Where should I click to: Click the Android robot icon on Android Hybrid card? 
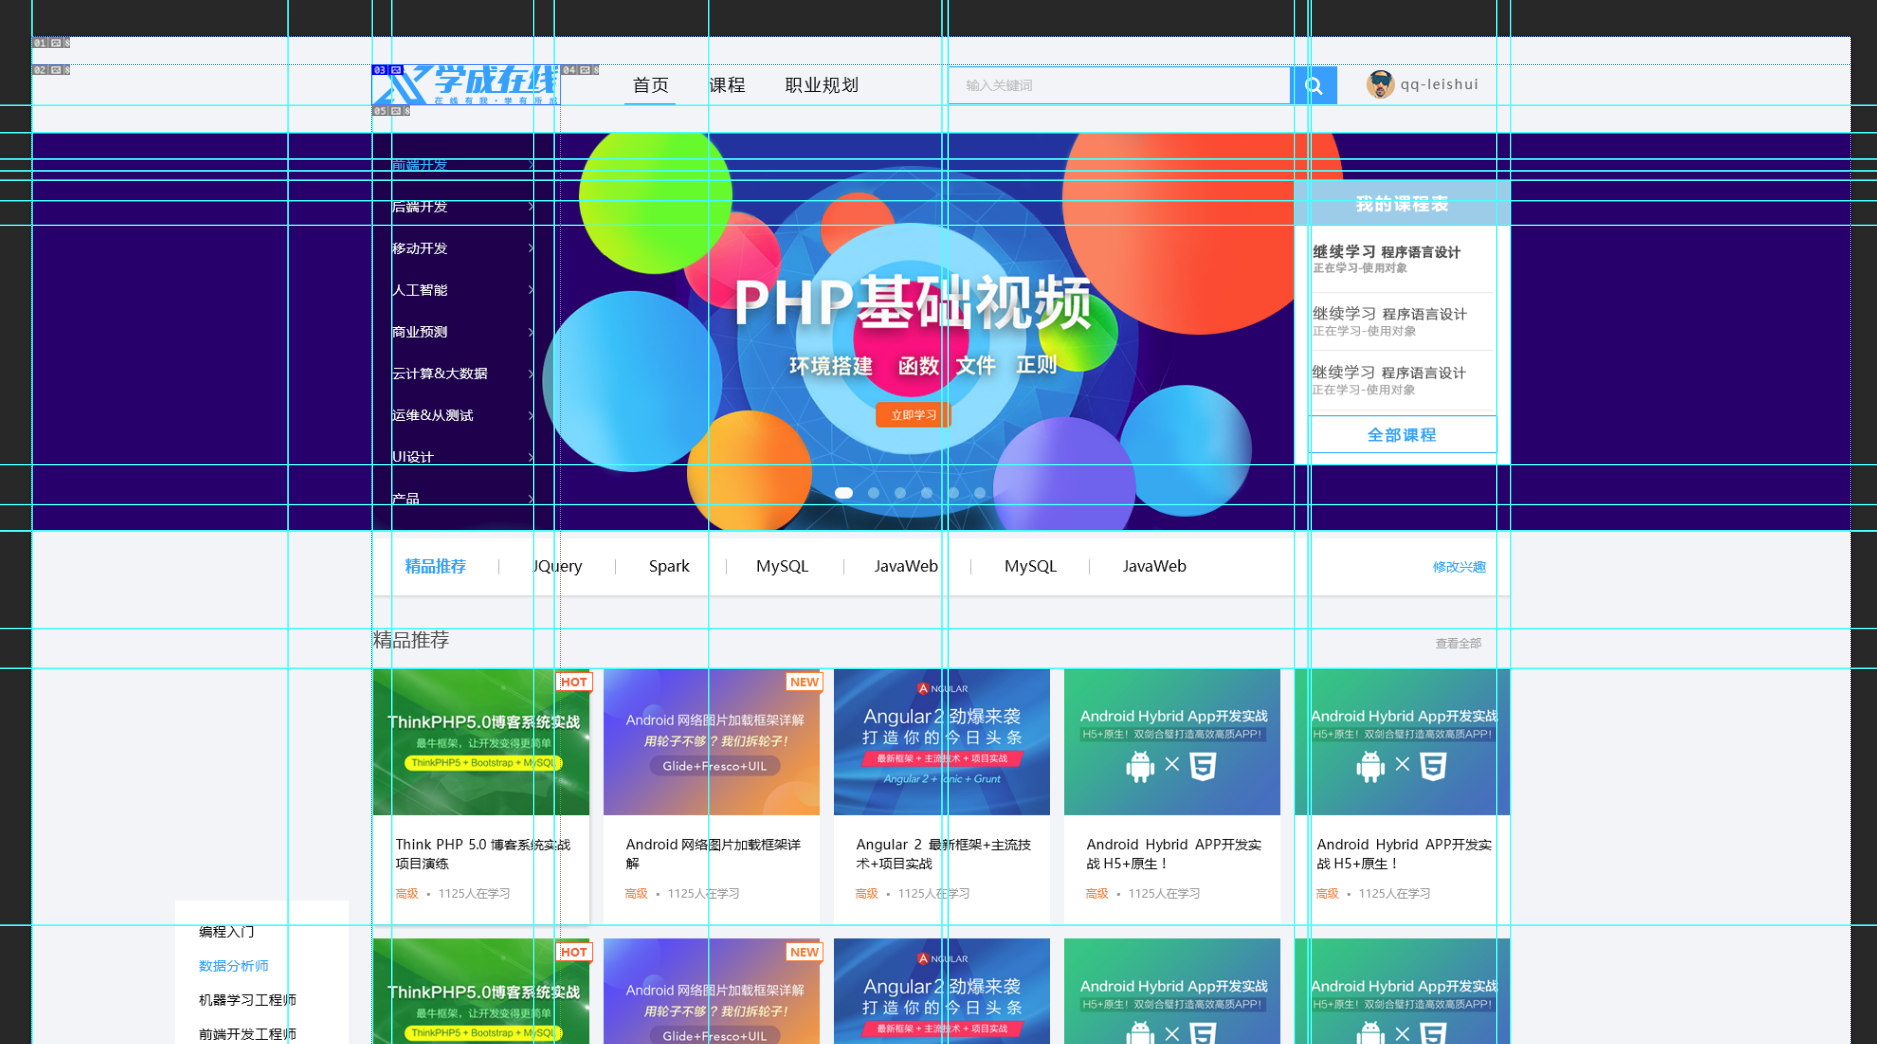pyautogui.click(x=1140, y=767)
